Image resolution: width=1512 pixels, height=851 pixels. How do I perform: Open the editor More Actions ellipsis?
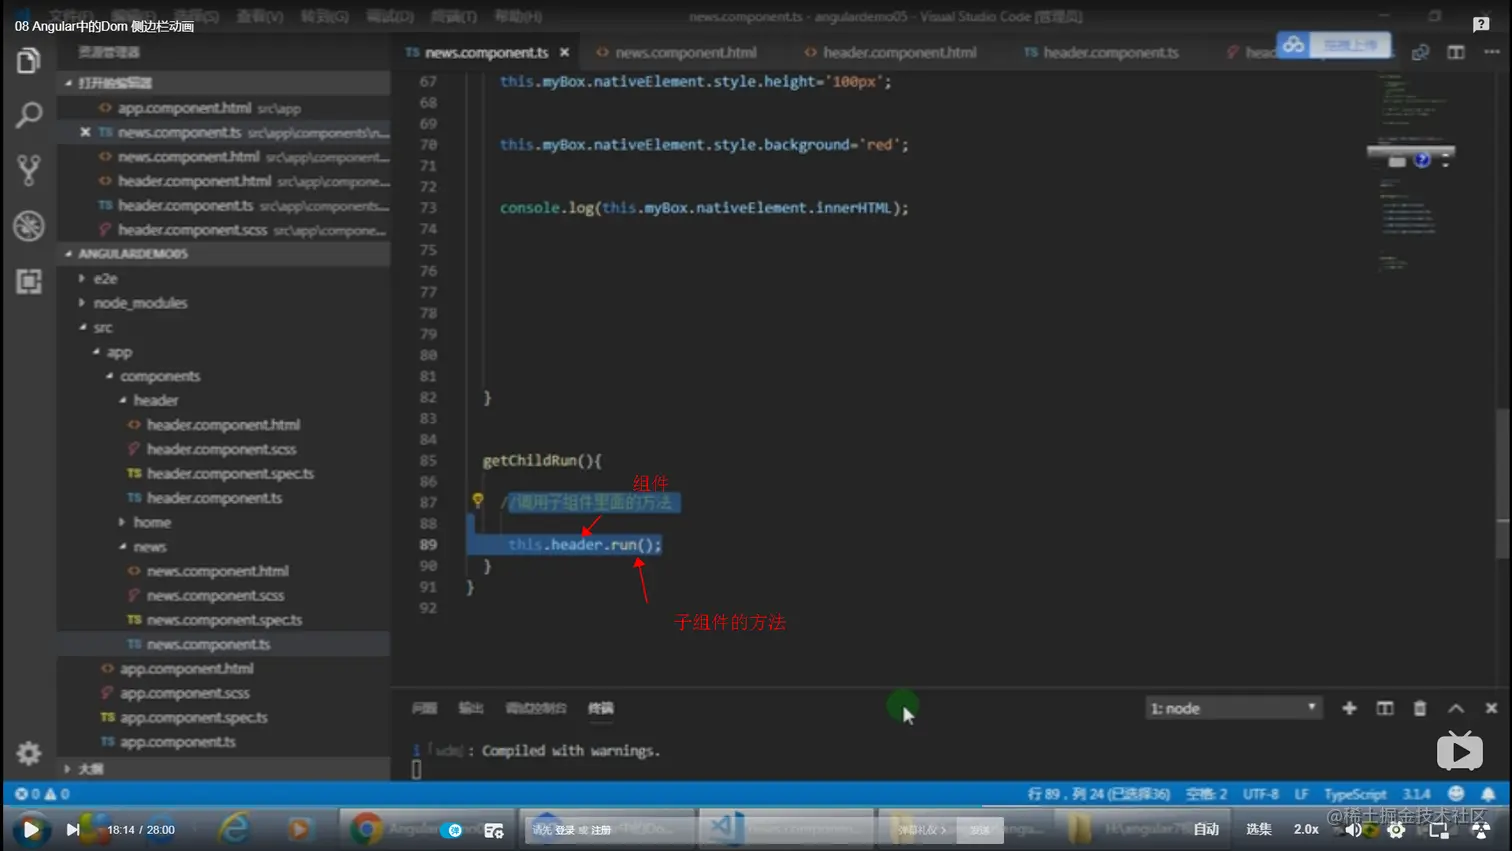click(1491, 52)
